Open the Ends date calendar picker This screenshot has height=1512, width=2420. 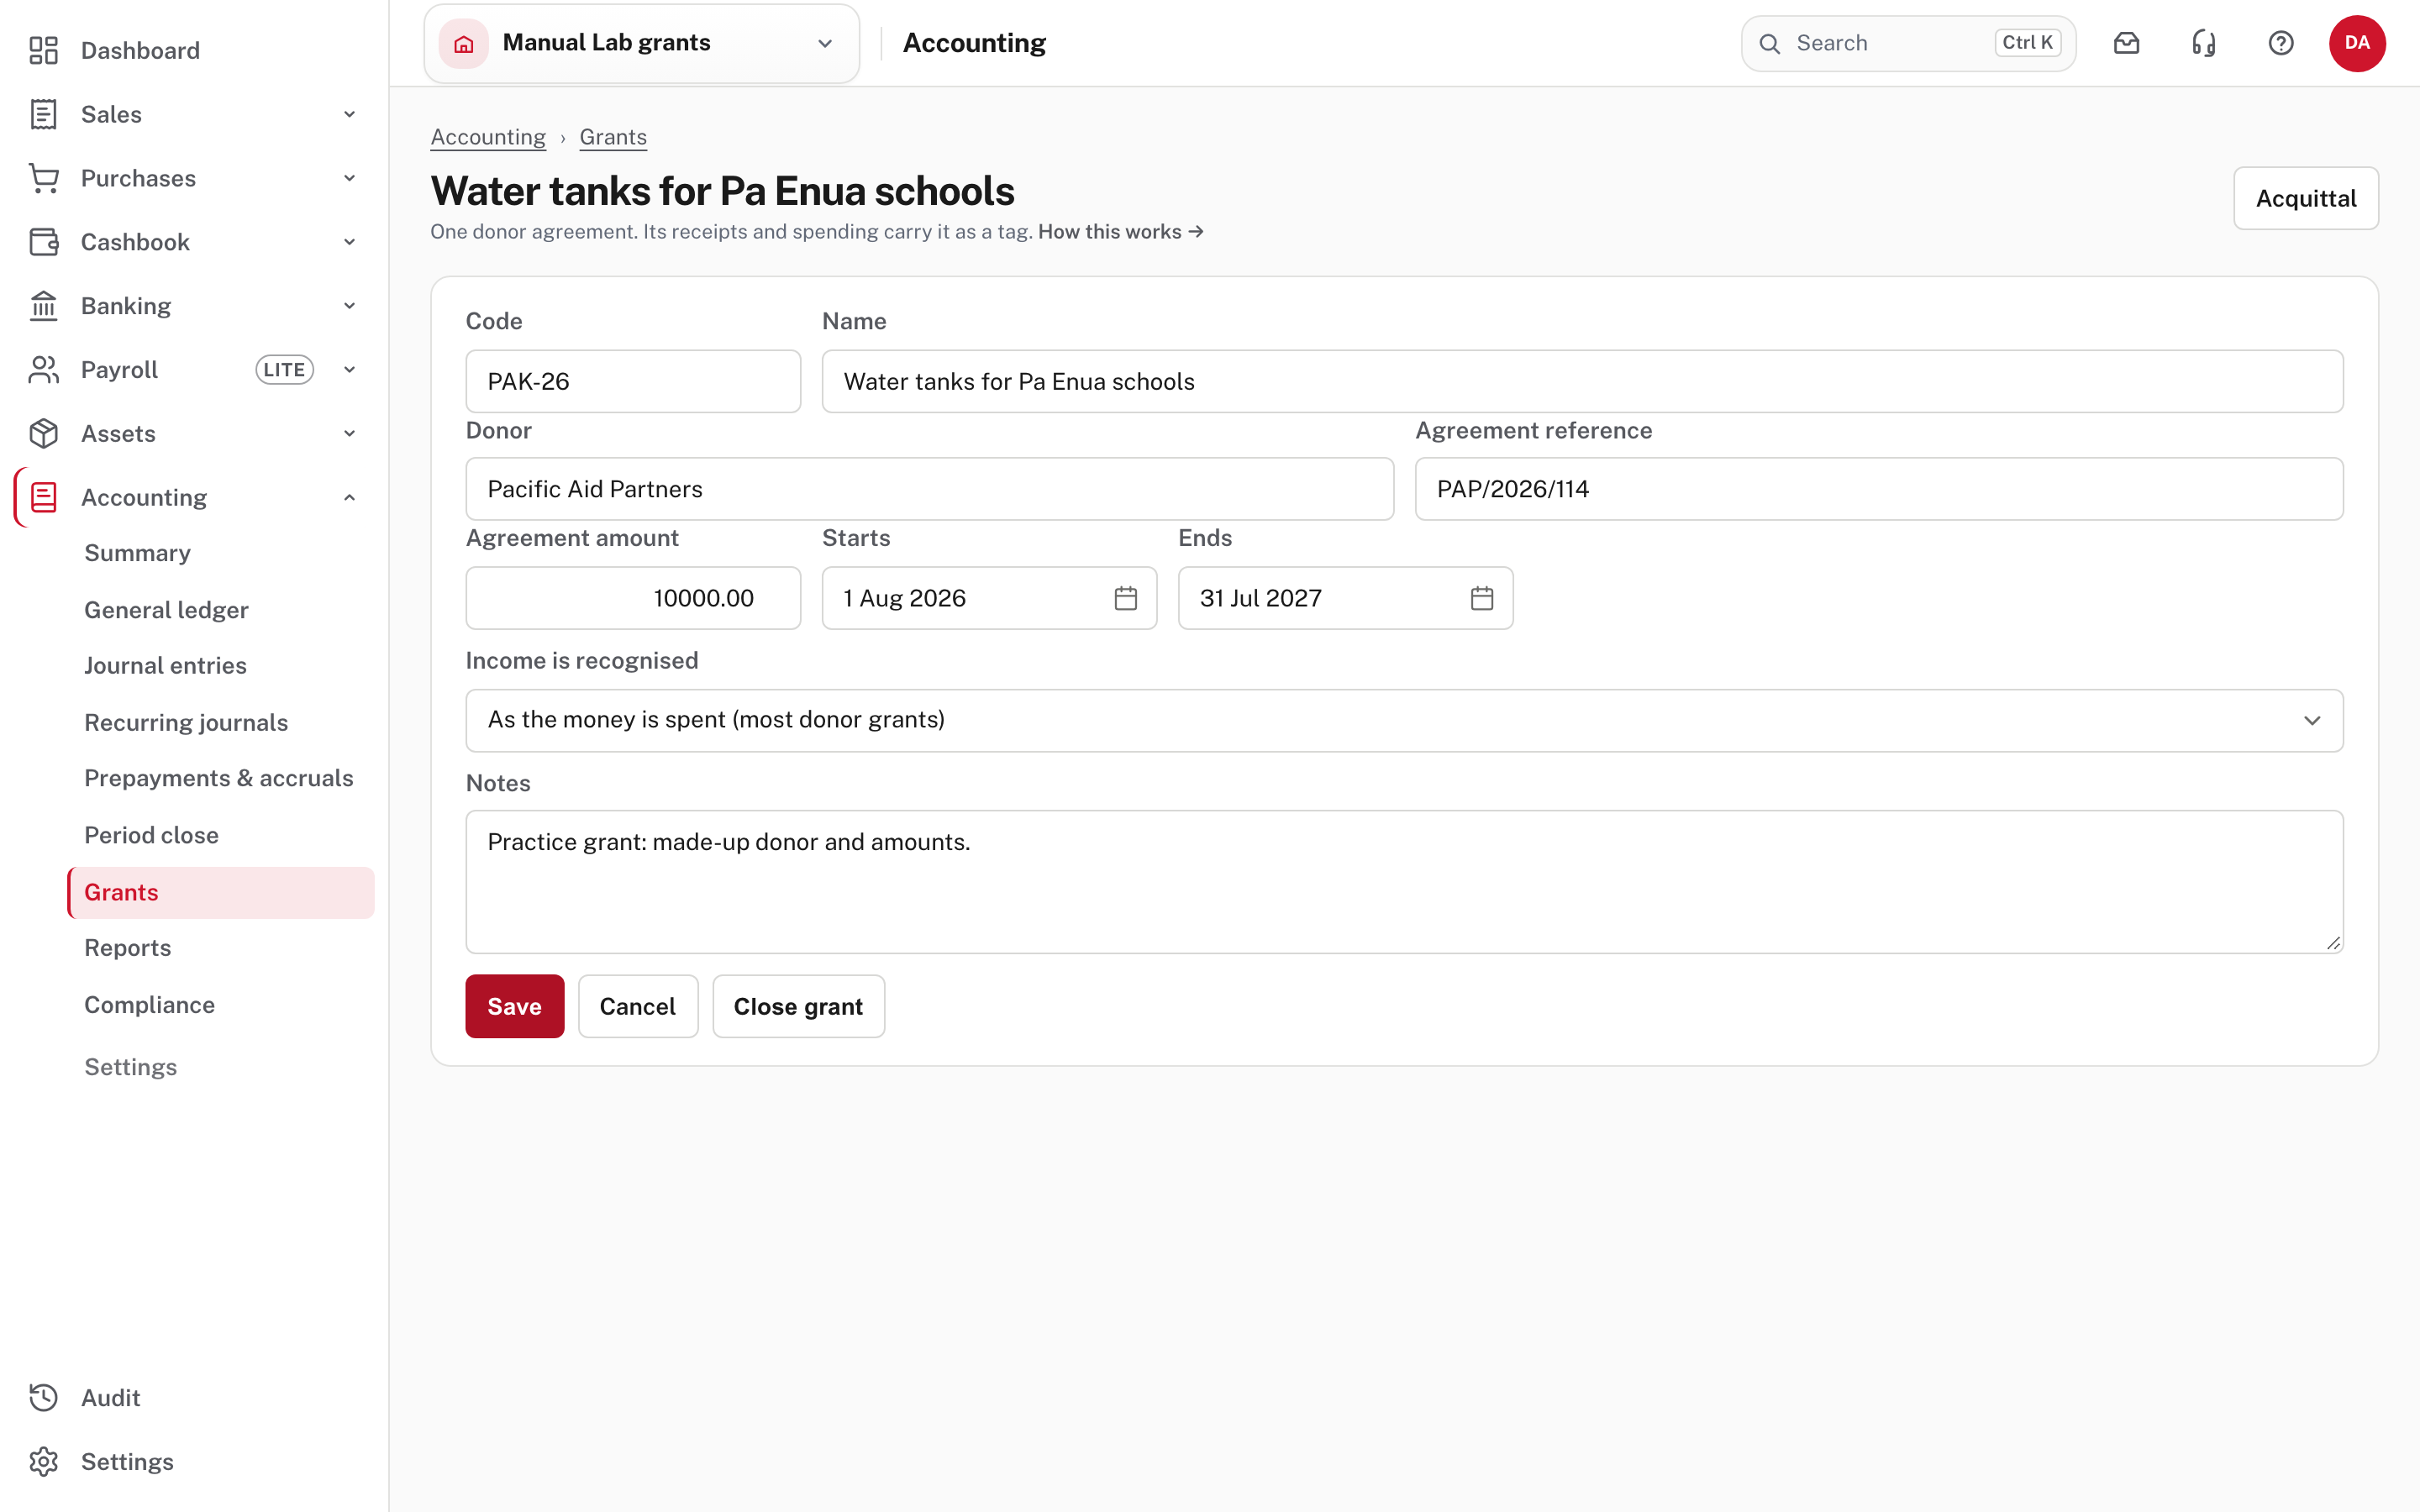[x=1482, y=598]
